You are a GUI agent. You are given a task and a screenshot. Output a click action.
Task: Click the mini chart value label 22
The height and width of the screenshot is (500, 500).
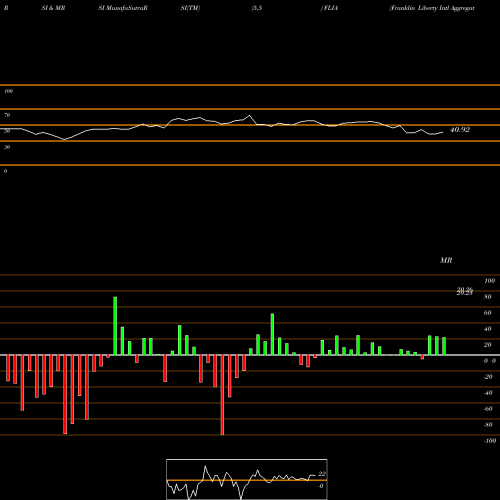click(x=322, y=474)
